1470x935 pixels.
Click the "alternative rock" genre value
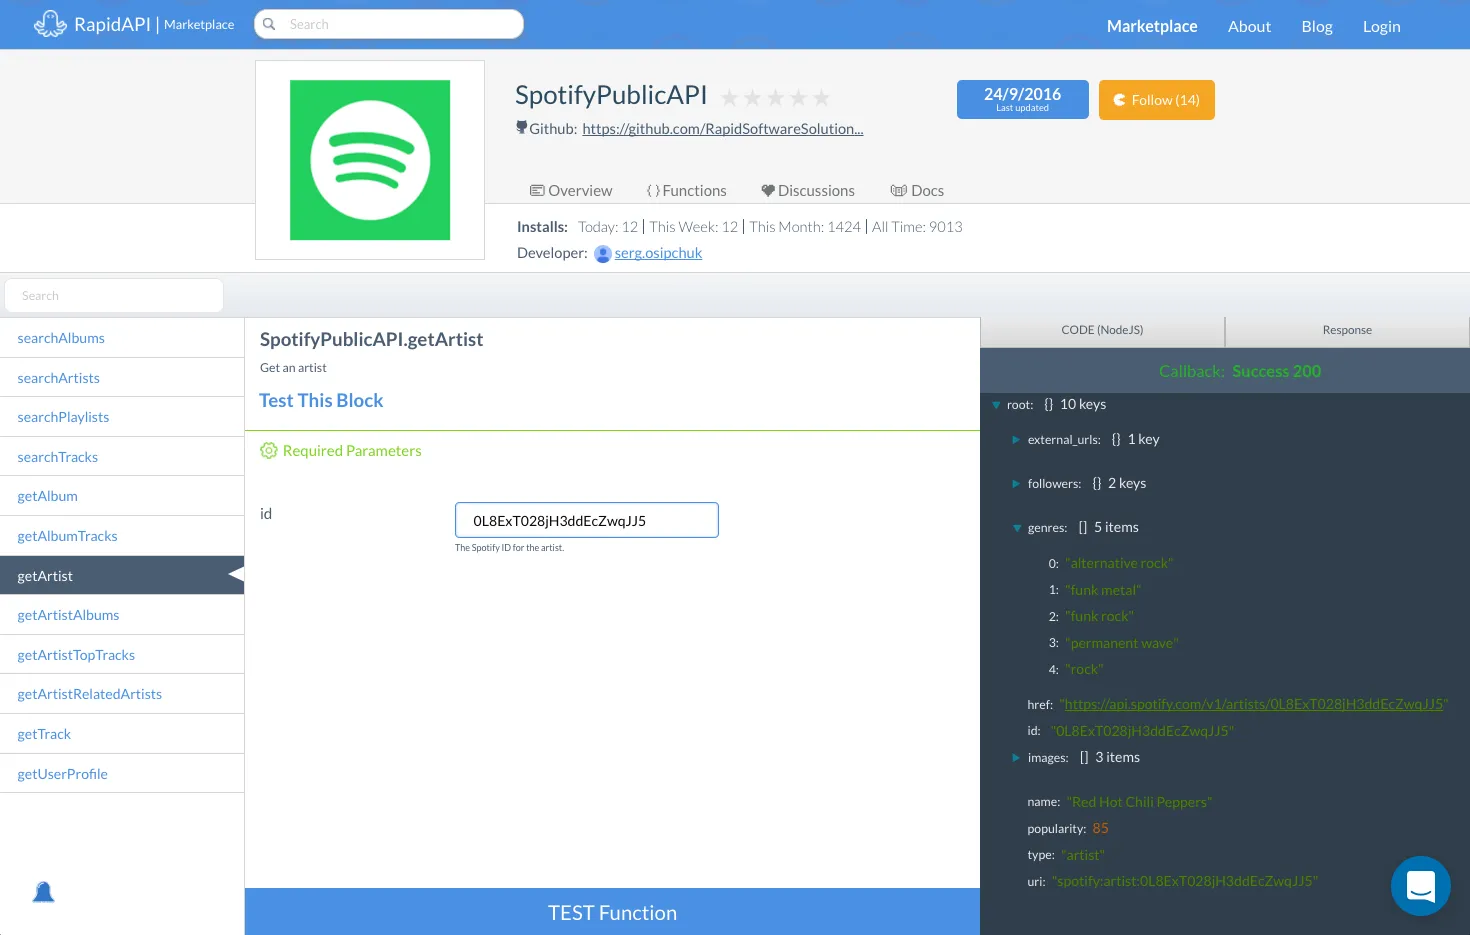pos(1119,564)
